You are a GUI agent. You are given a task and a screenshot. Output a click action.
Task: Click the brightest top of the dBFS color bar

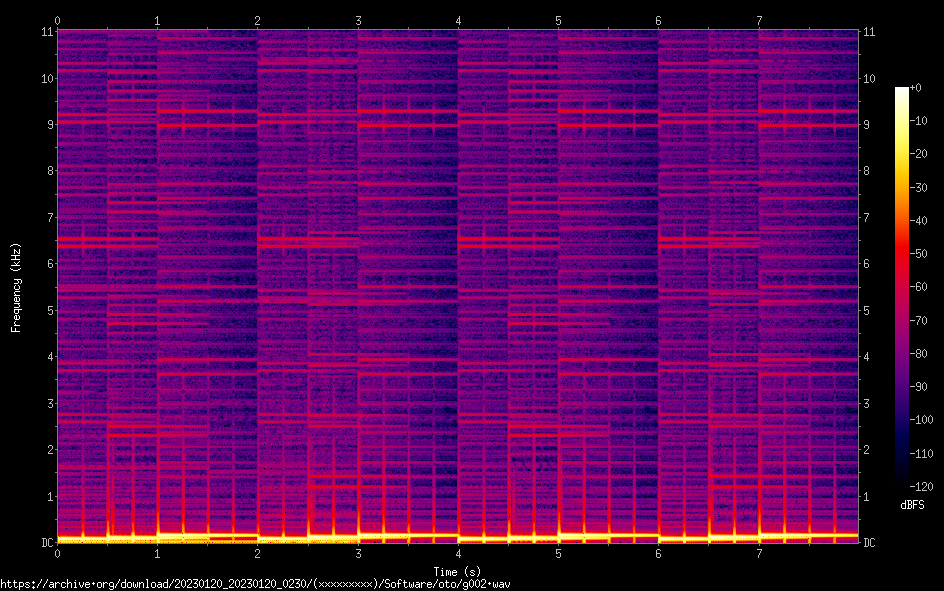click(x=902, y=91)
